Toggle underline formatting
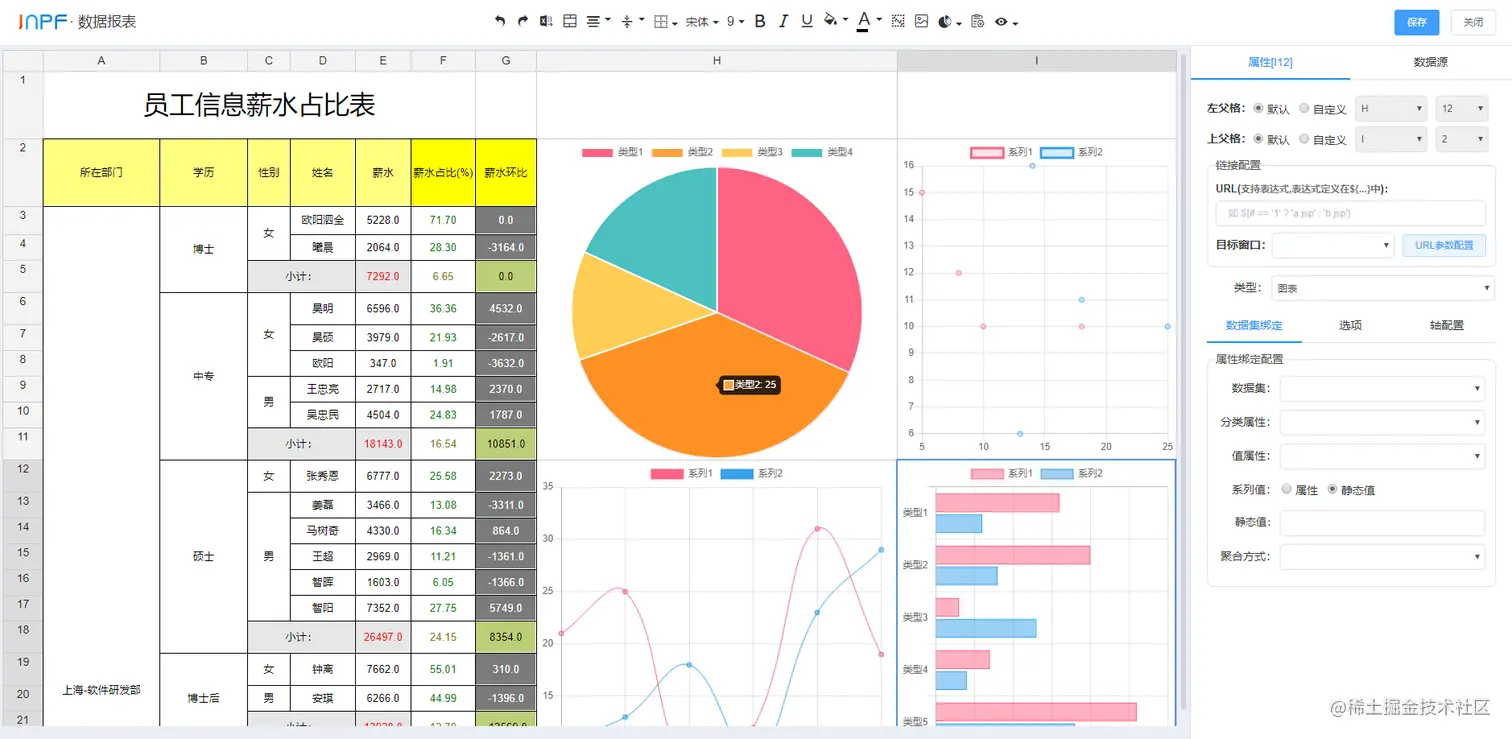 pos(806,21)
